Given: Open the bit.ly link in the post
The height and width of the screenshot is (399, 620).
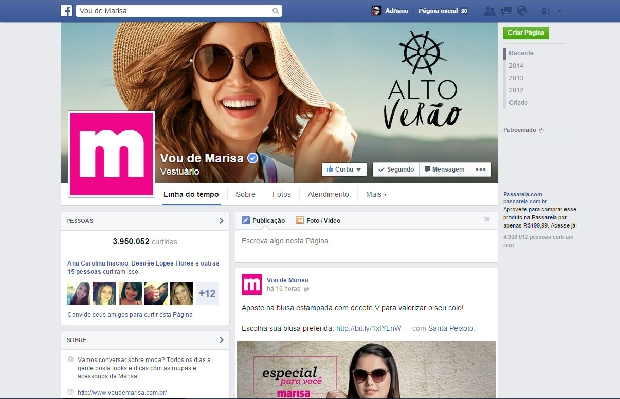Looking at the screenshot, I should tap(369, 328).
